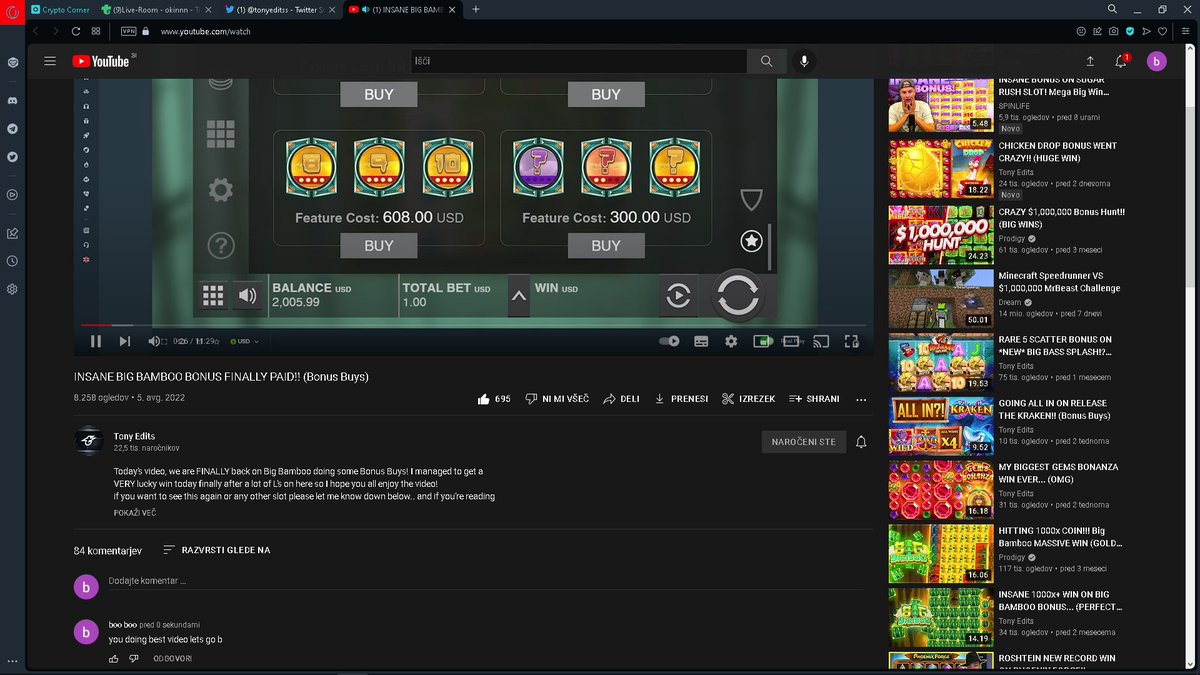
Task: Open player settings gear
Action: point(731,341)
